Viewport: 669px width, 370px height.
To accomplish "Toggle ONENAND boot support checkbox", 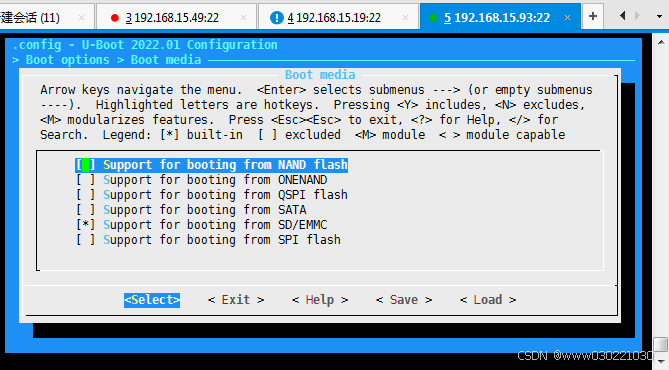I will tap(85, 180).
